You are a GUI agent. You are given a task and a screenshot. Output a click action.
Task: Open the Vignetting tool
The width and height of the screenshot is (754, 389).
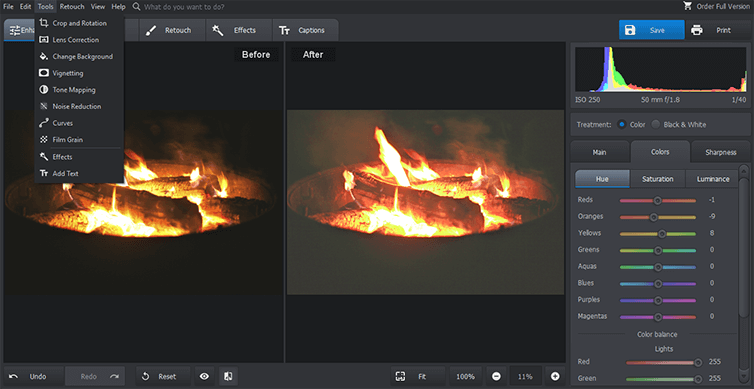[79, 73]
